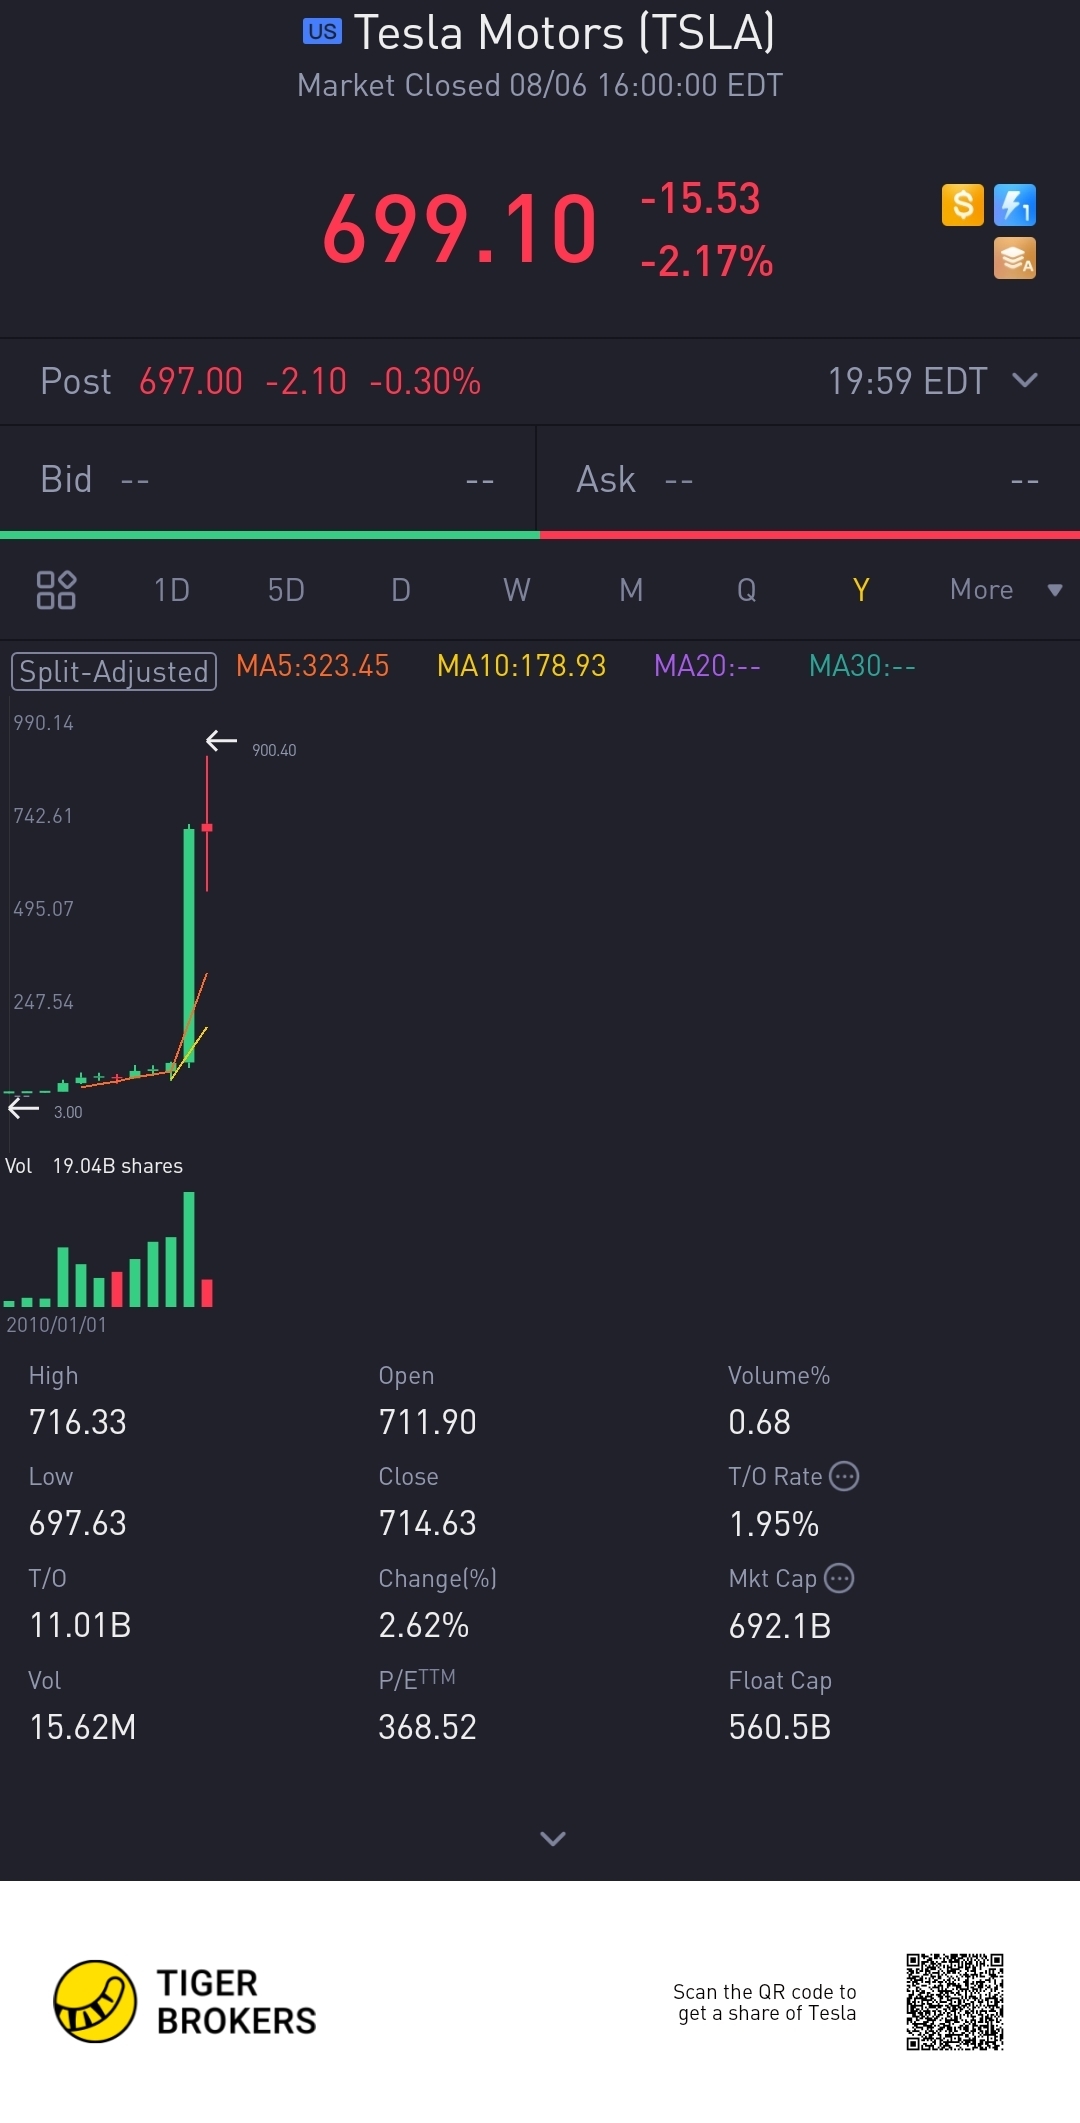
Task: Tap the Vol 19.04B shares label
Action: pos(94,1166)
